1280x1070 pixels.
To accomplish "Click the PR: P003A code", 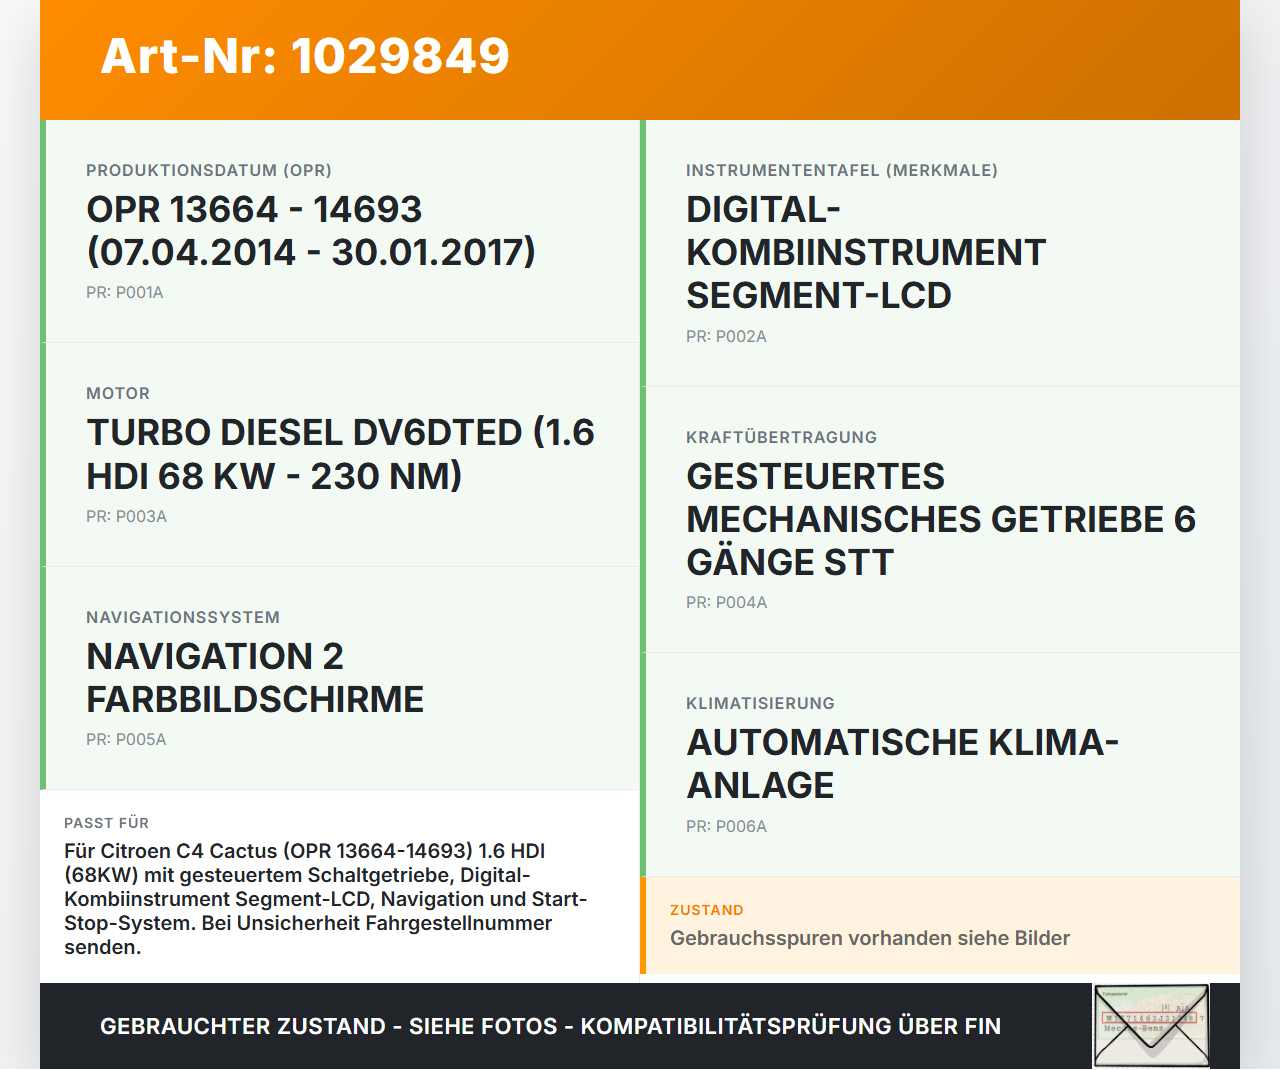I will click(126, 517).
